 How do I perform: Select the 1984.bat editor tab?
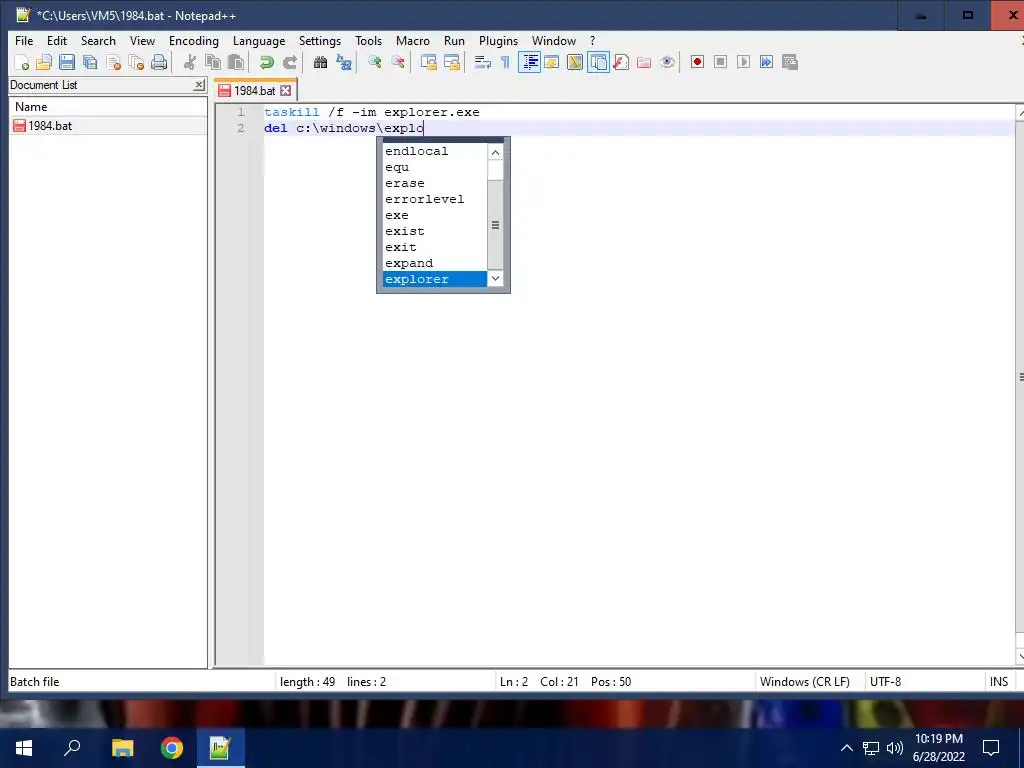click(x=255, y=91)
